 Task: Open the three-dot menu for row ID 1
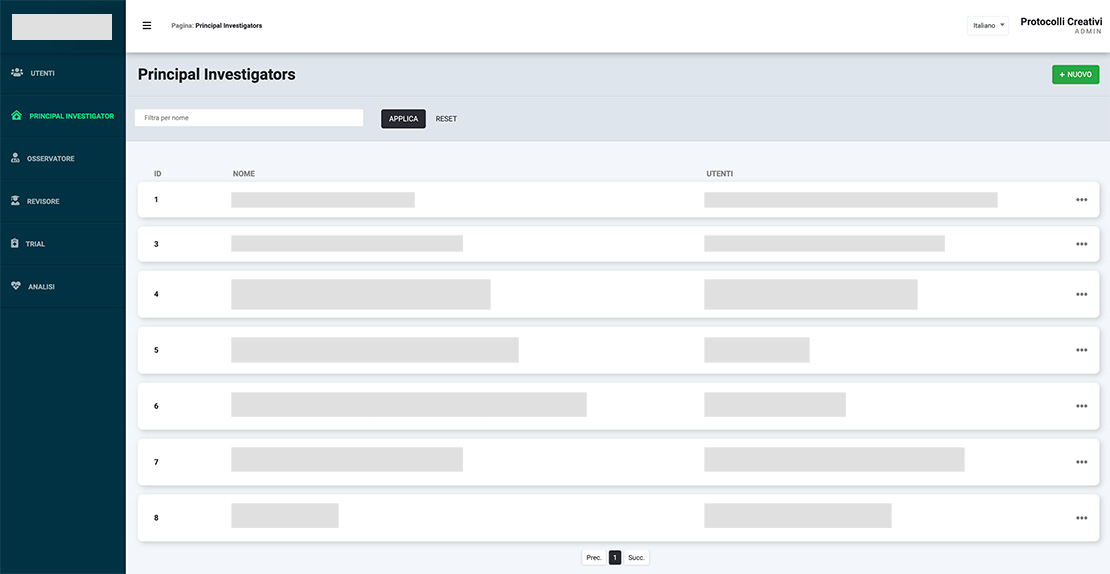(x=1081, y=200)
